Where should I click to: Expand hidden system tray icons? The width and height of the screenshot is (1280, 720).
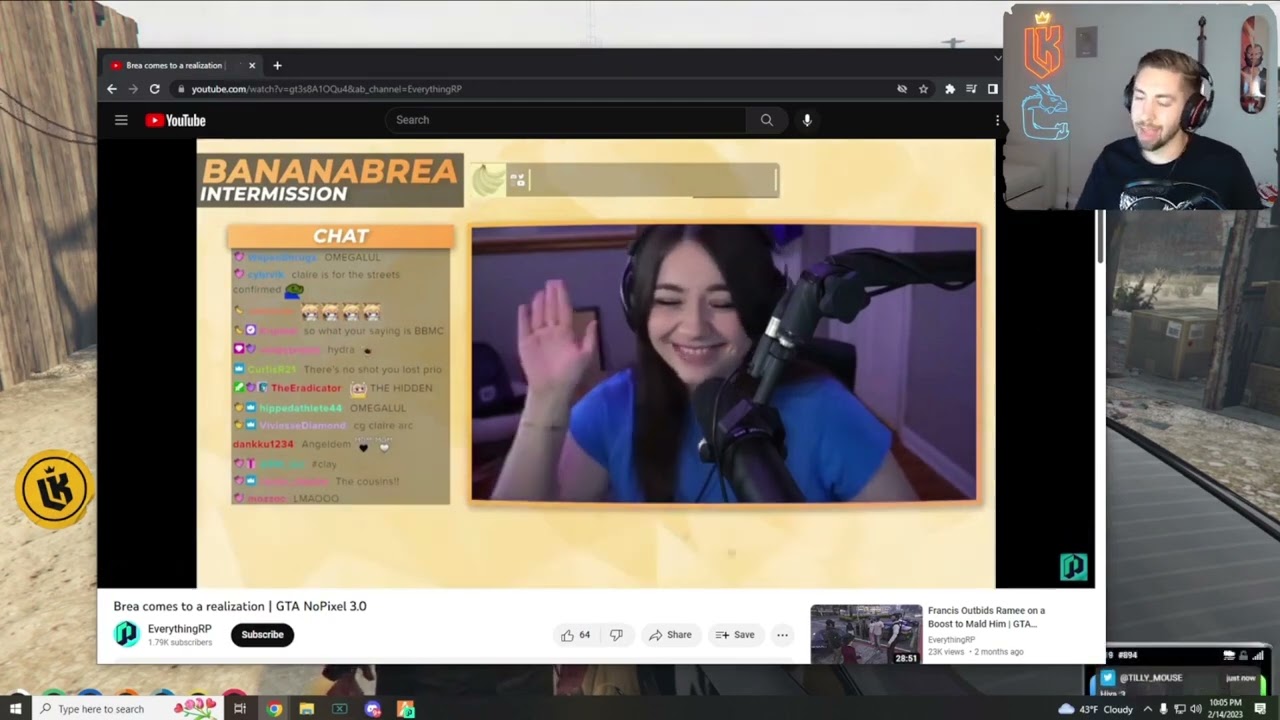[1147, 709]
